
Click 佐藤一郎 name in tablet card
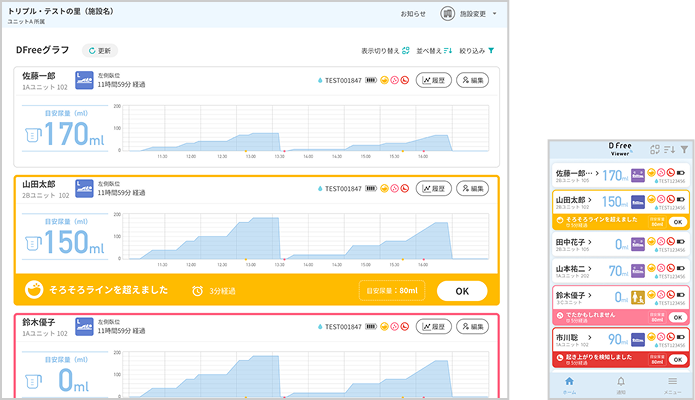tap(39, 76)
